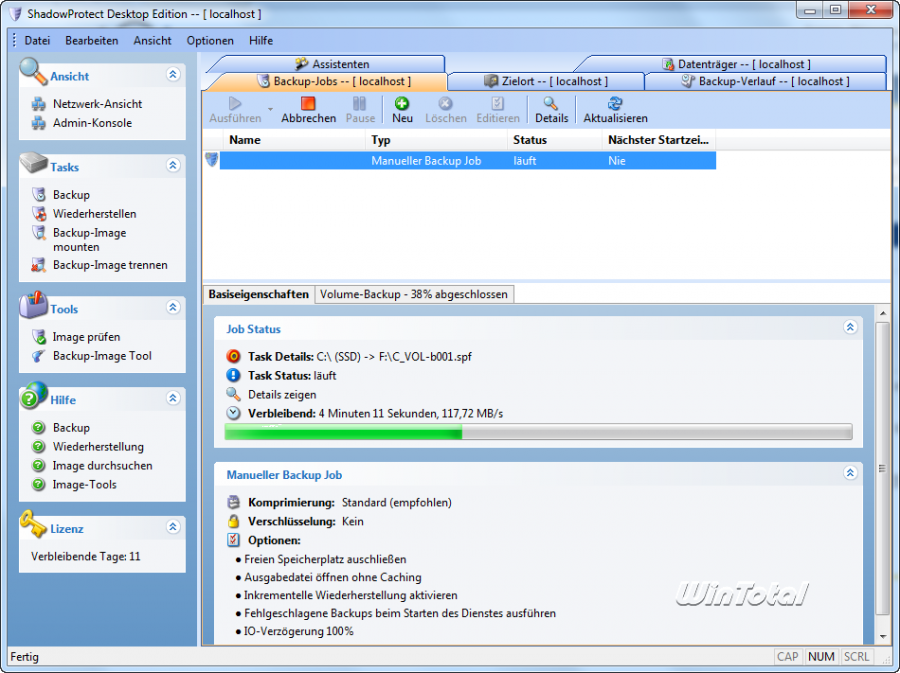Open Backup help topic under Hilfe
Viewport: 900px width, 673px height.
click(x=71, y=427)
